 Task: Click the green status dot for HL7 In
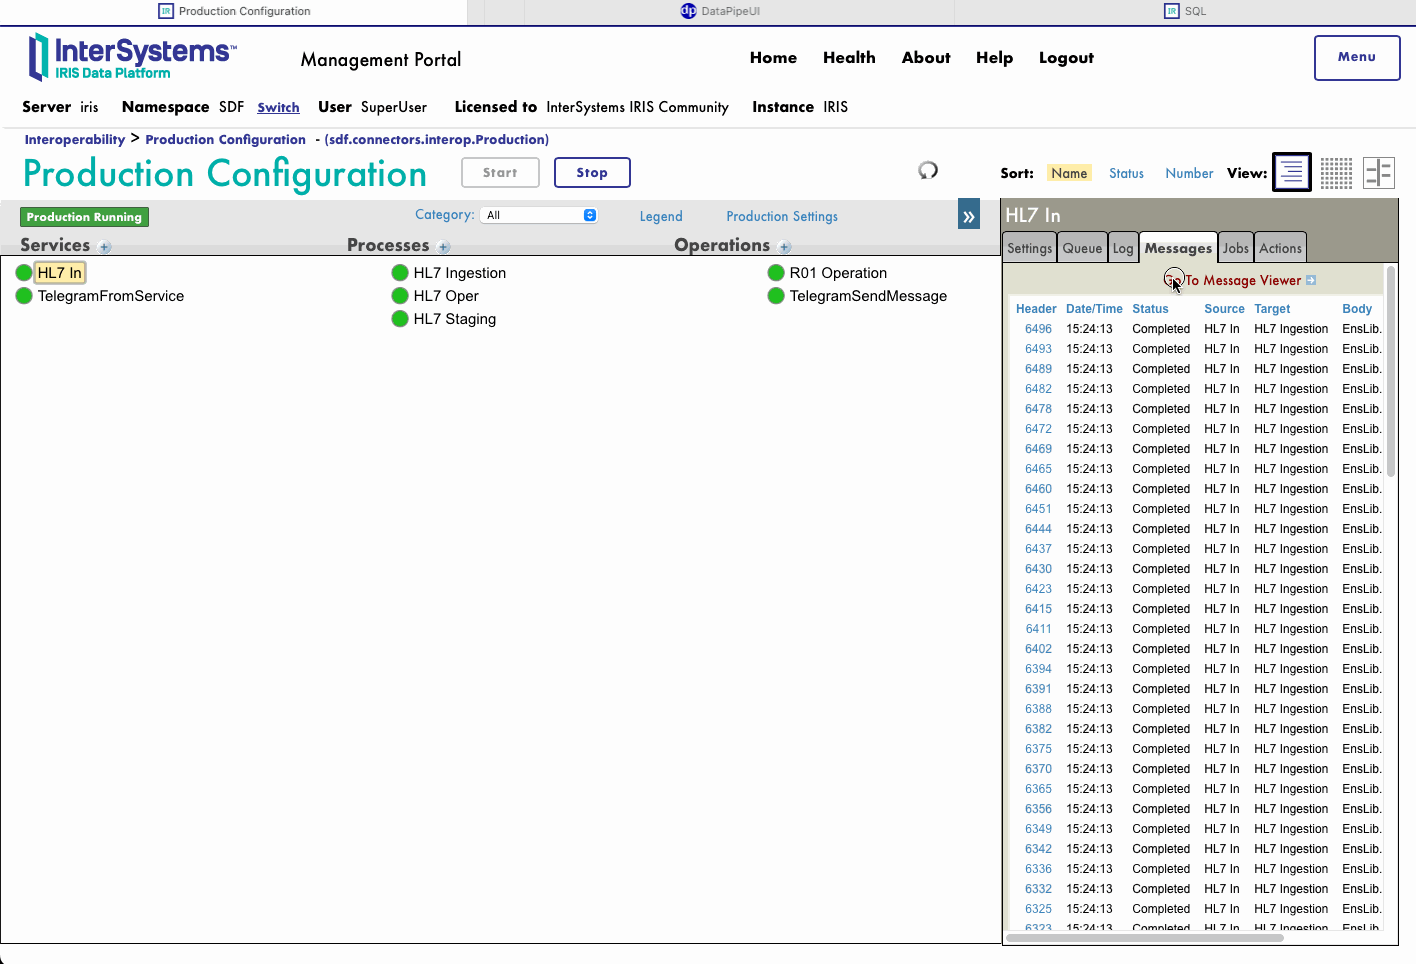(24, 273)
